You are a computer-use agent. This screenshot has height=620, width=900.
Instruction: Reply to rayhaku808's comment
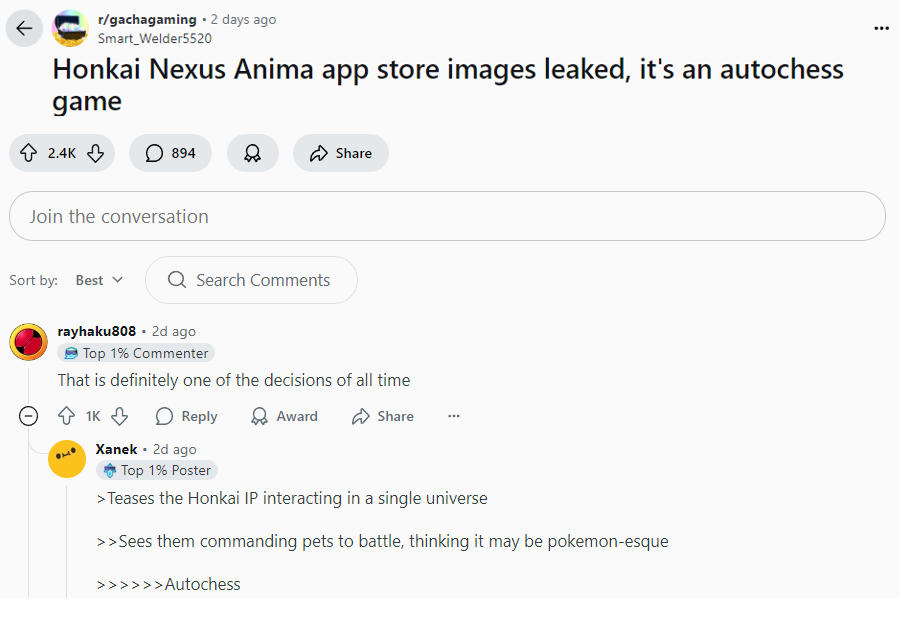point(187,416)
